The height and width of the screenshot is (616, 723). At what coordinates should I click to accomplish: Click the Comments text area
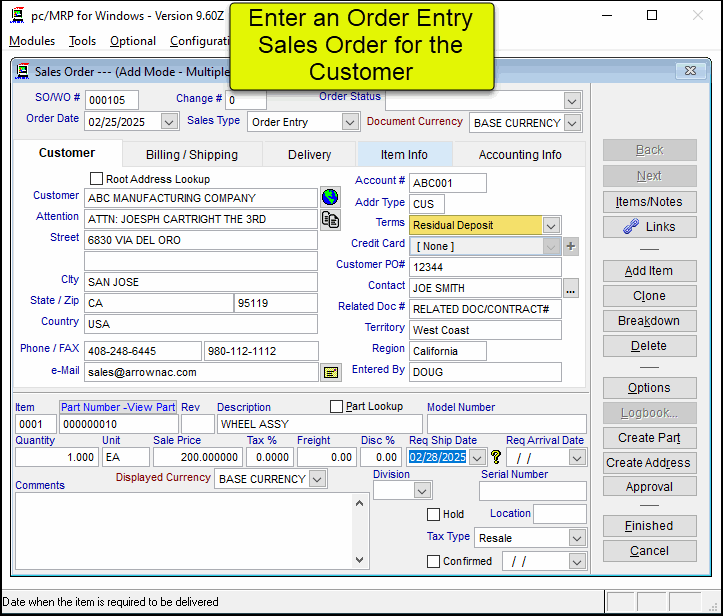tap(184, 531)
